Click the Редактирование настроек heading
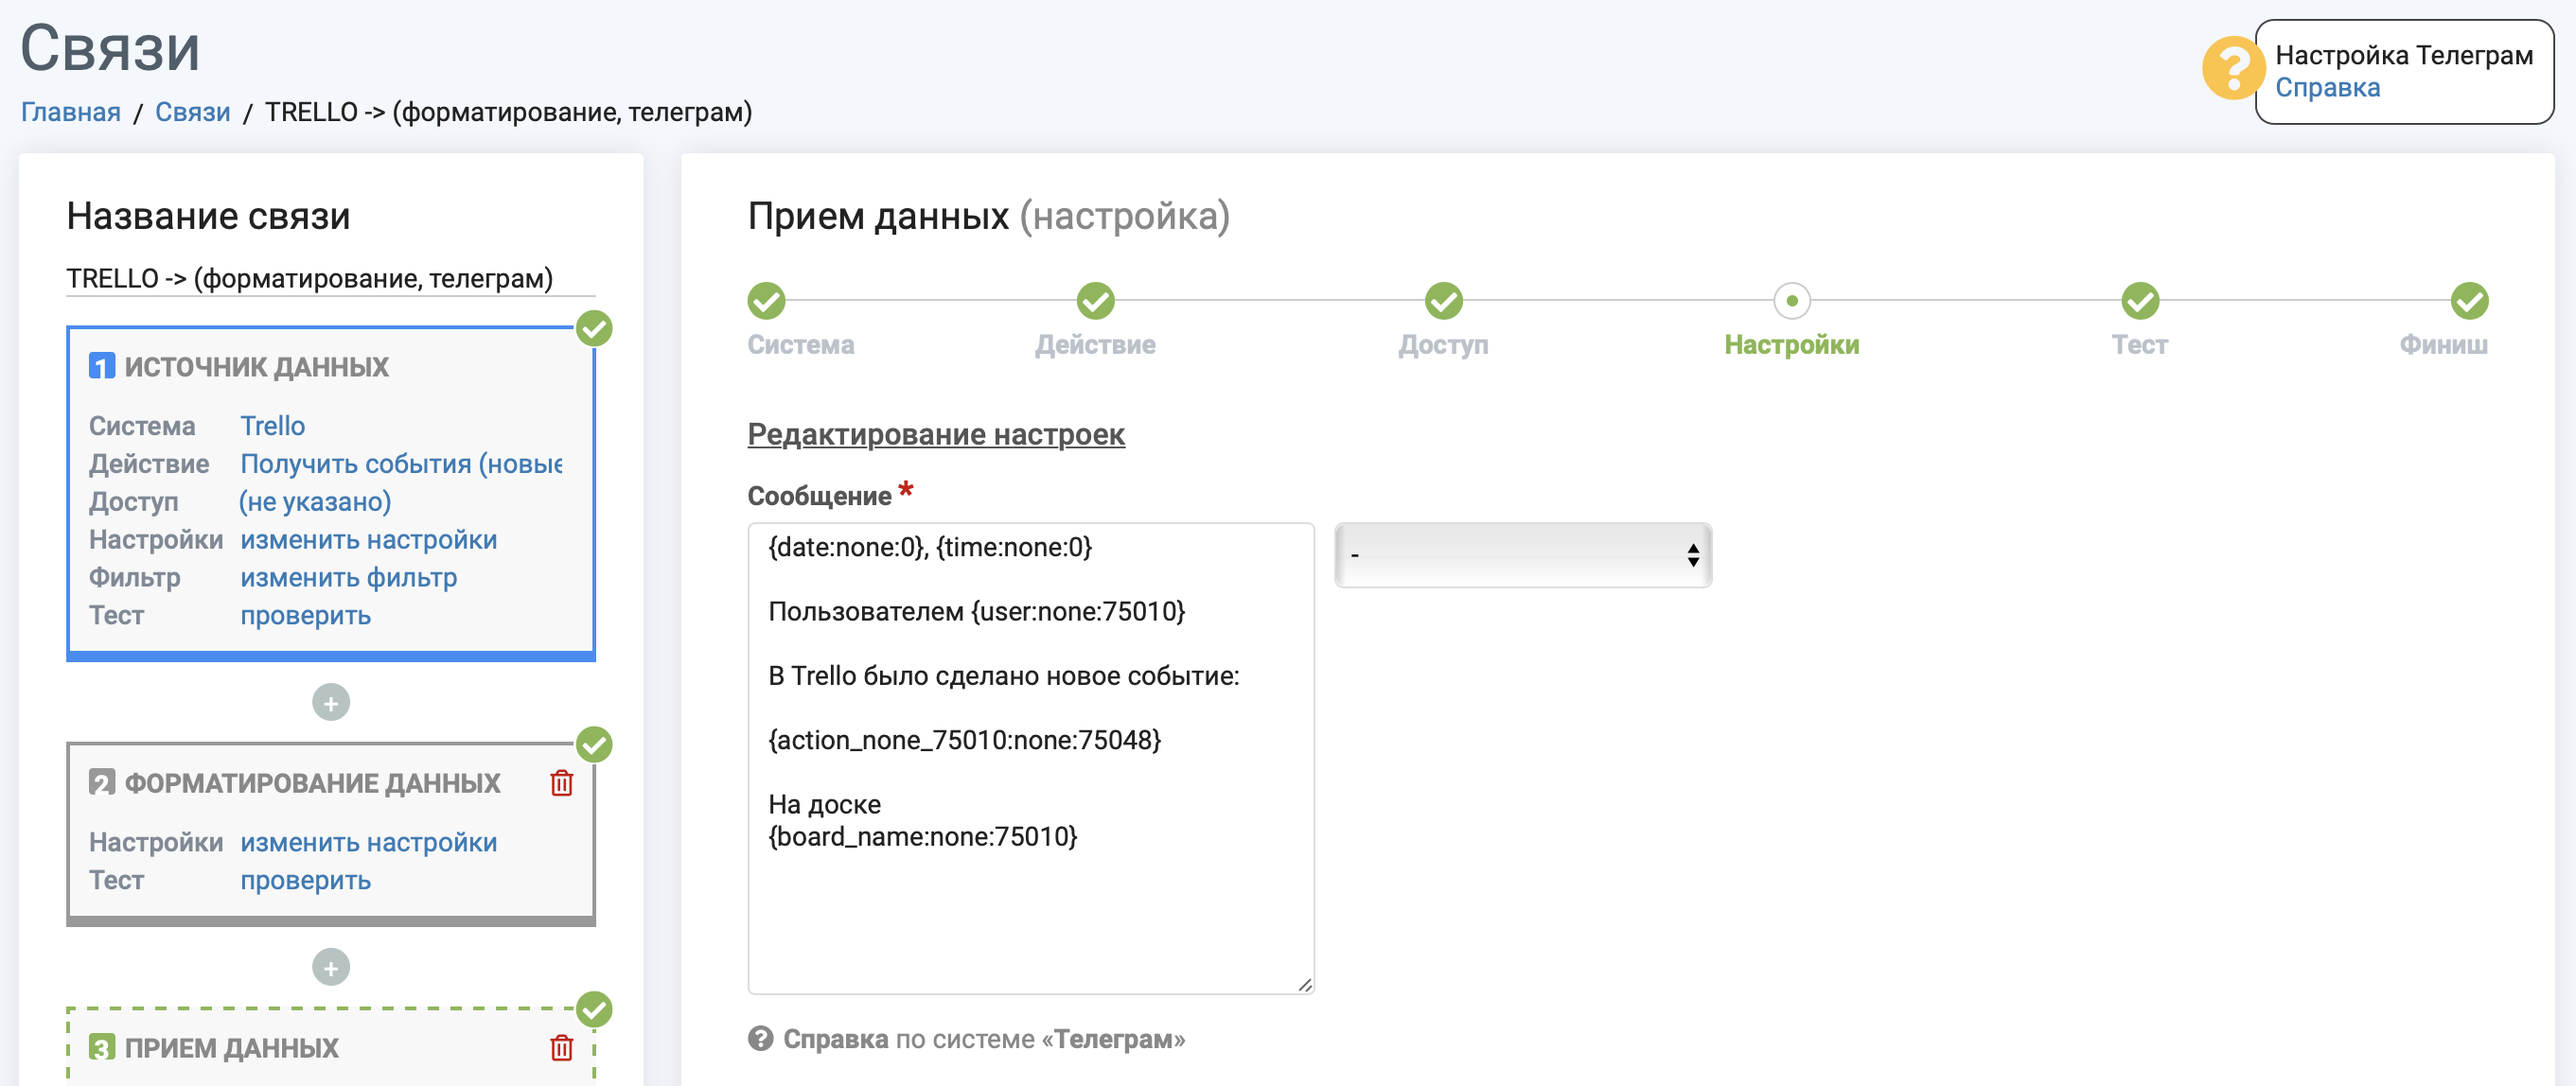Viewport: 2576px width, 1086px height. coord(936,434)
